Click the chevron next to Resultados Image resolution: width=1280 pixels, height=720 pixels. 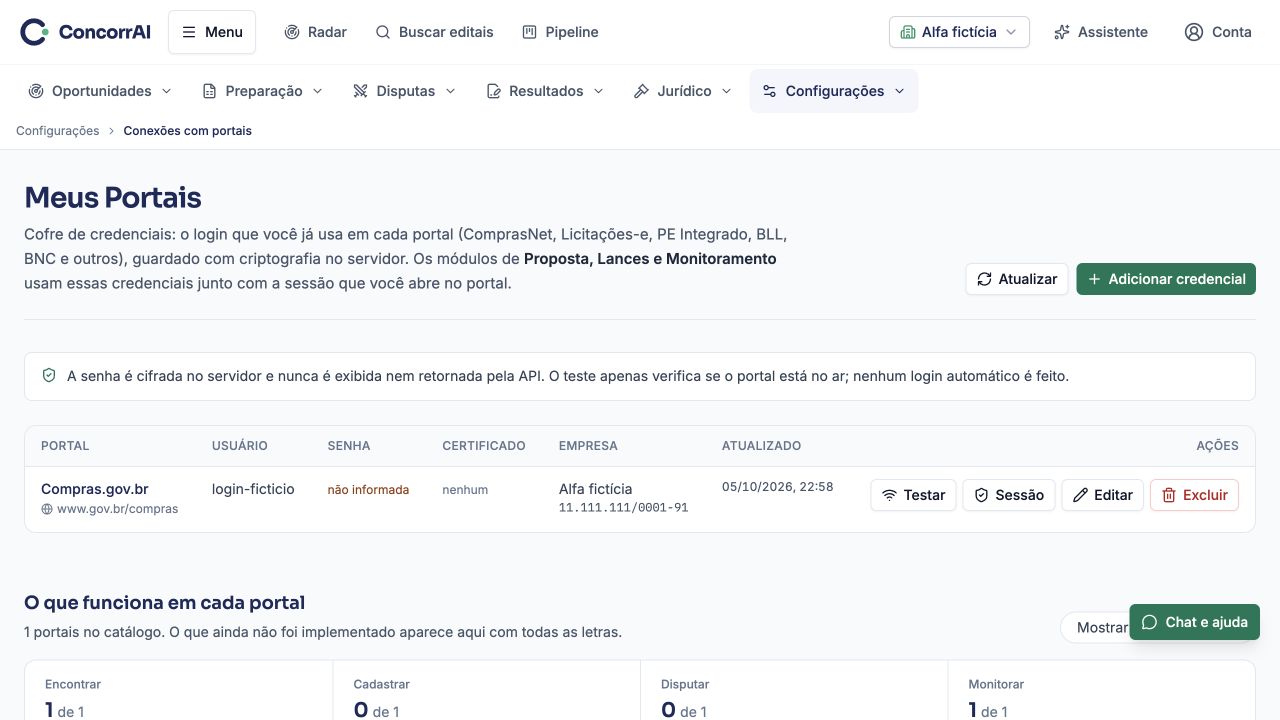(x=598, y=91)
